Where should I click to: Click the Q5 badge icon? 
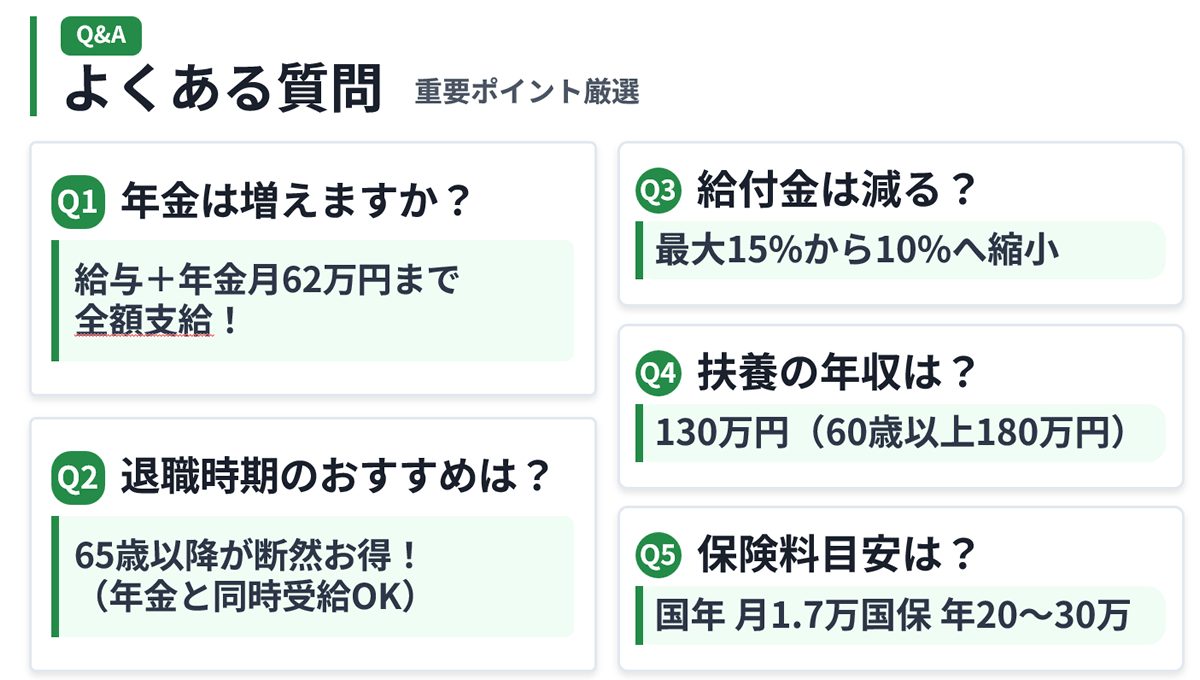point(658,555)
